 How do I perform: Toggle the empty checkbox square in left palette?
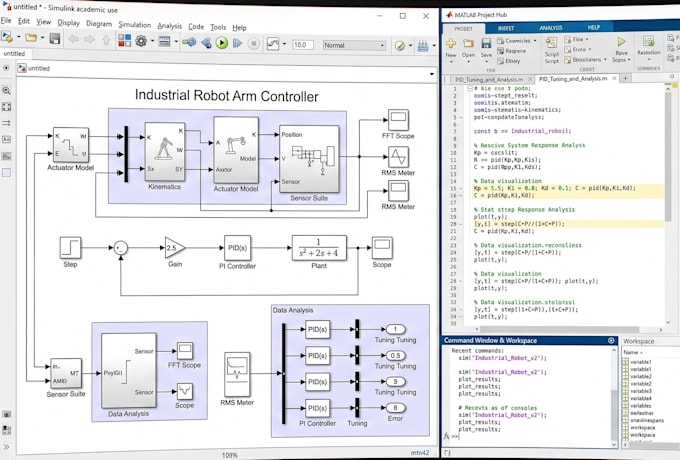[7, 173]
